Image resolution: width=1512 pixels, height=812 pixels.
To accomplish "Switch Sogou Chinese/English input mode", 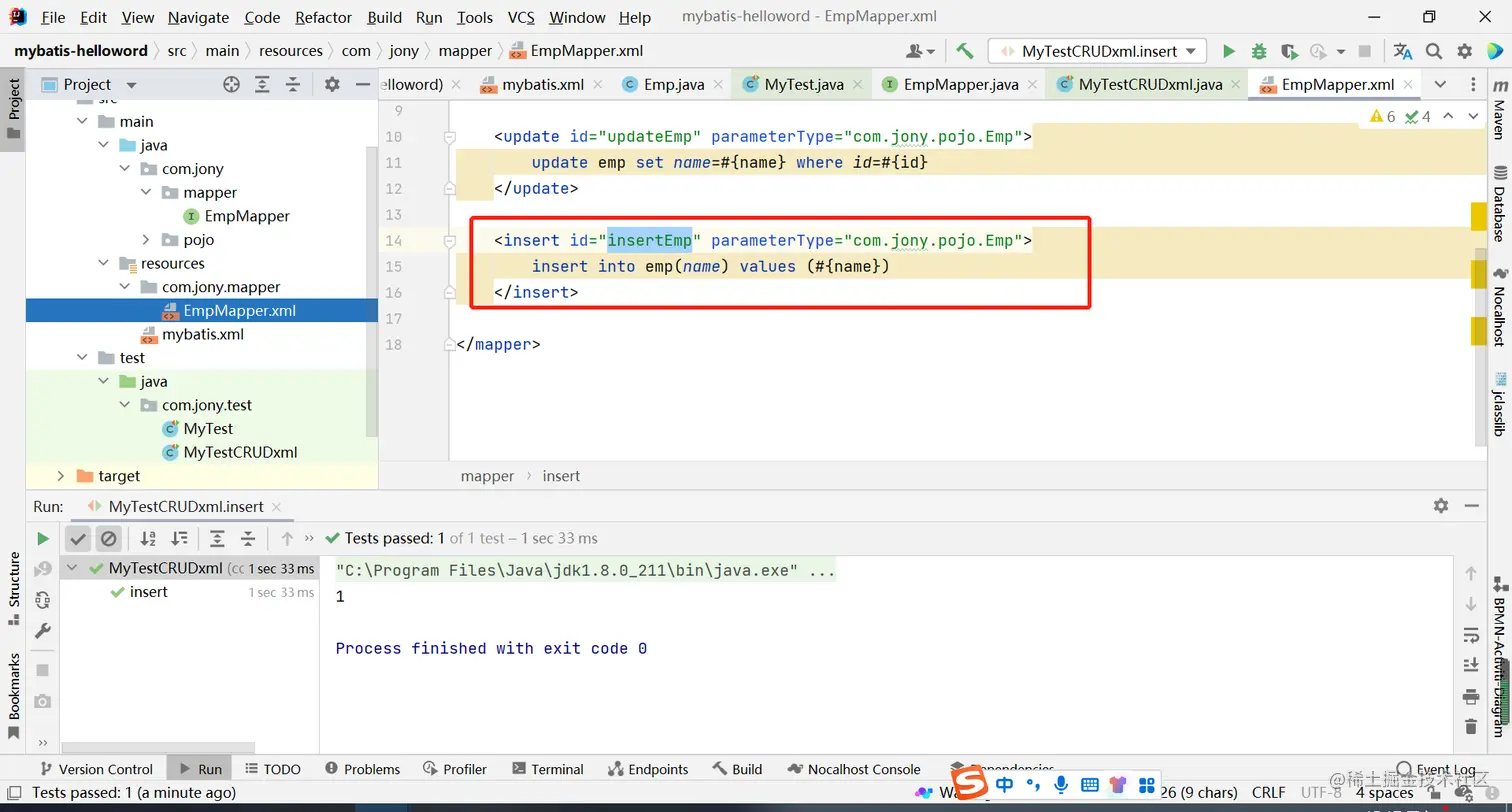I will [x=1005, y=785].
